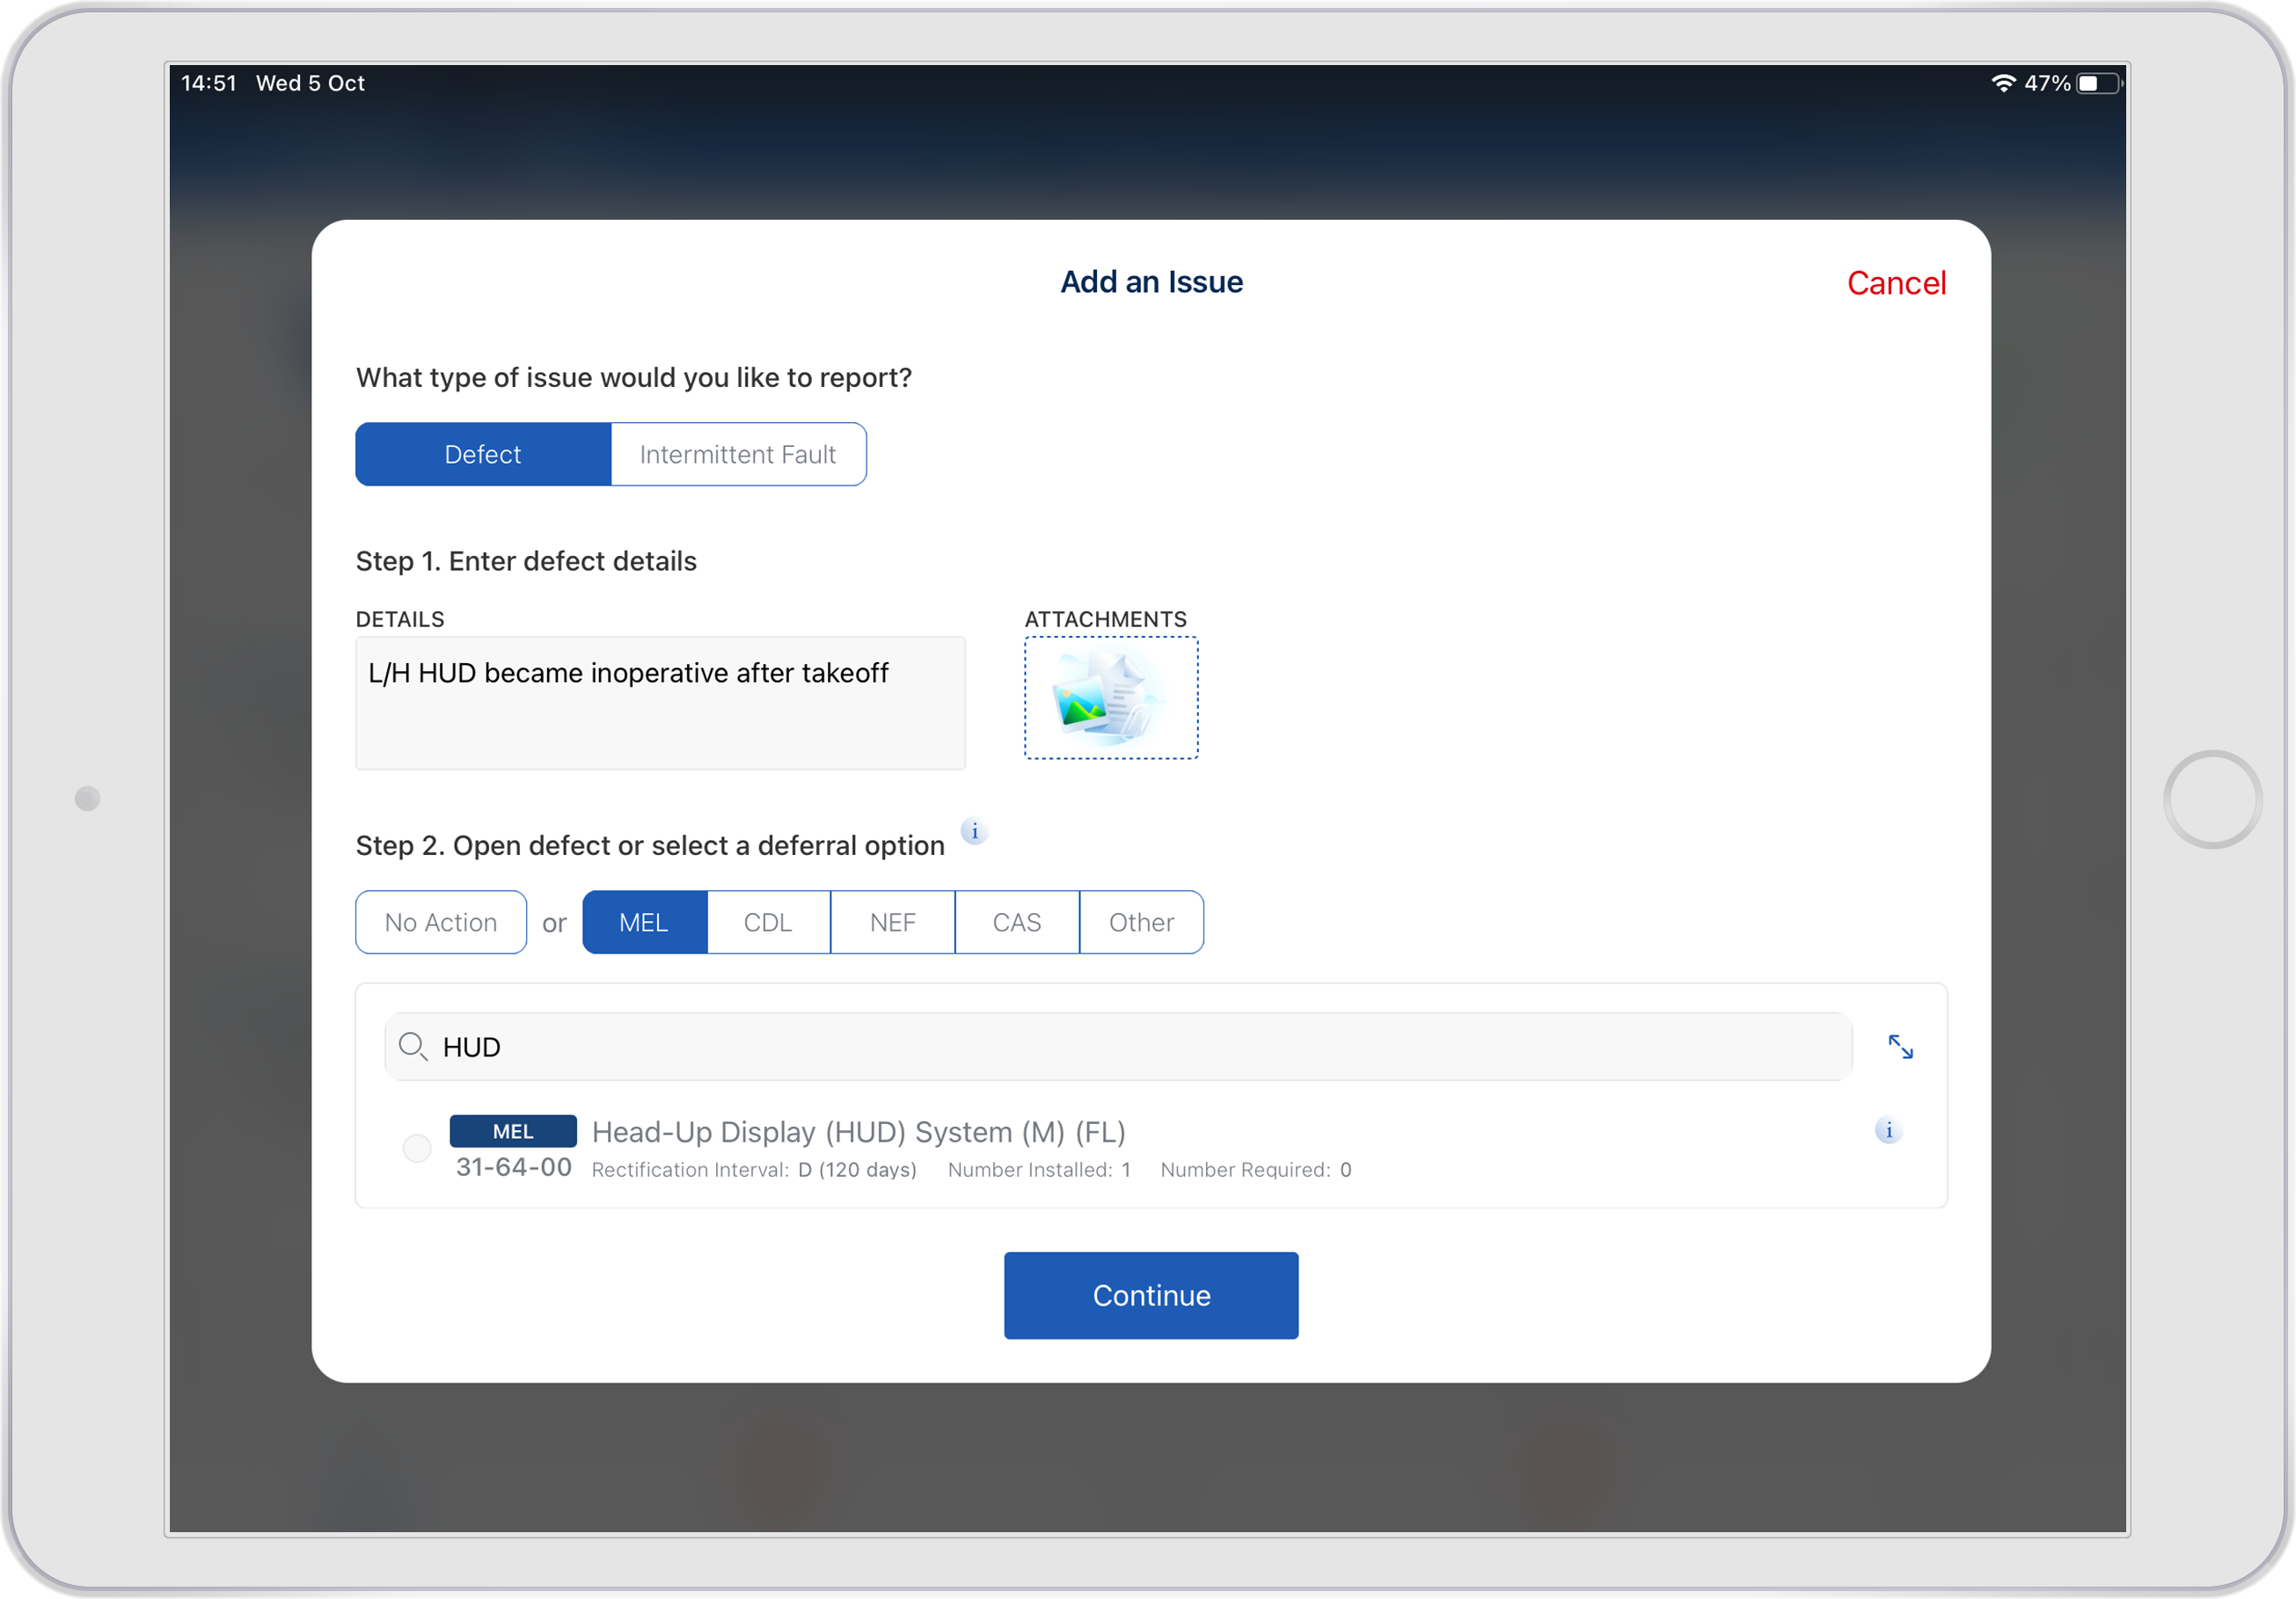Expand the MEL search panel to fullscreen
The image size is (2296, 1599).
(1900, 1047)
